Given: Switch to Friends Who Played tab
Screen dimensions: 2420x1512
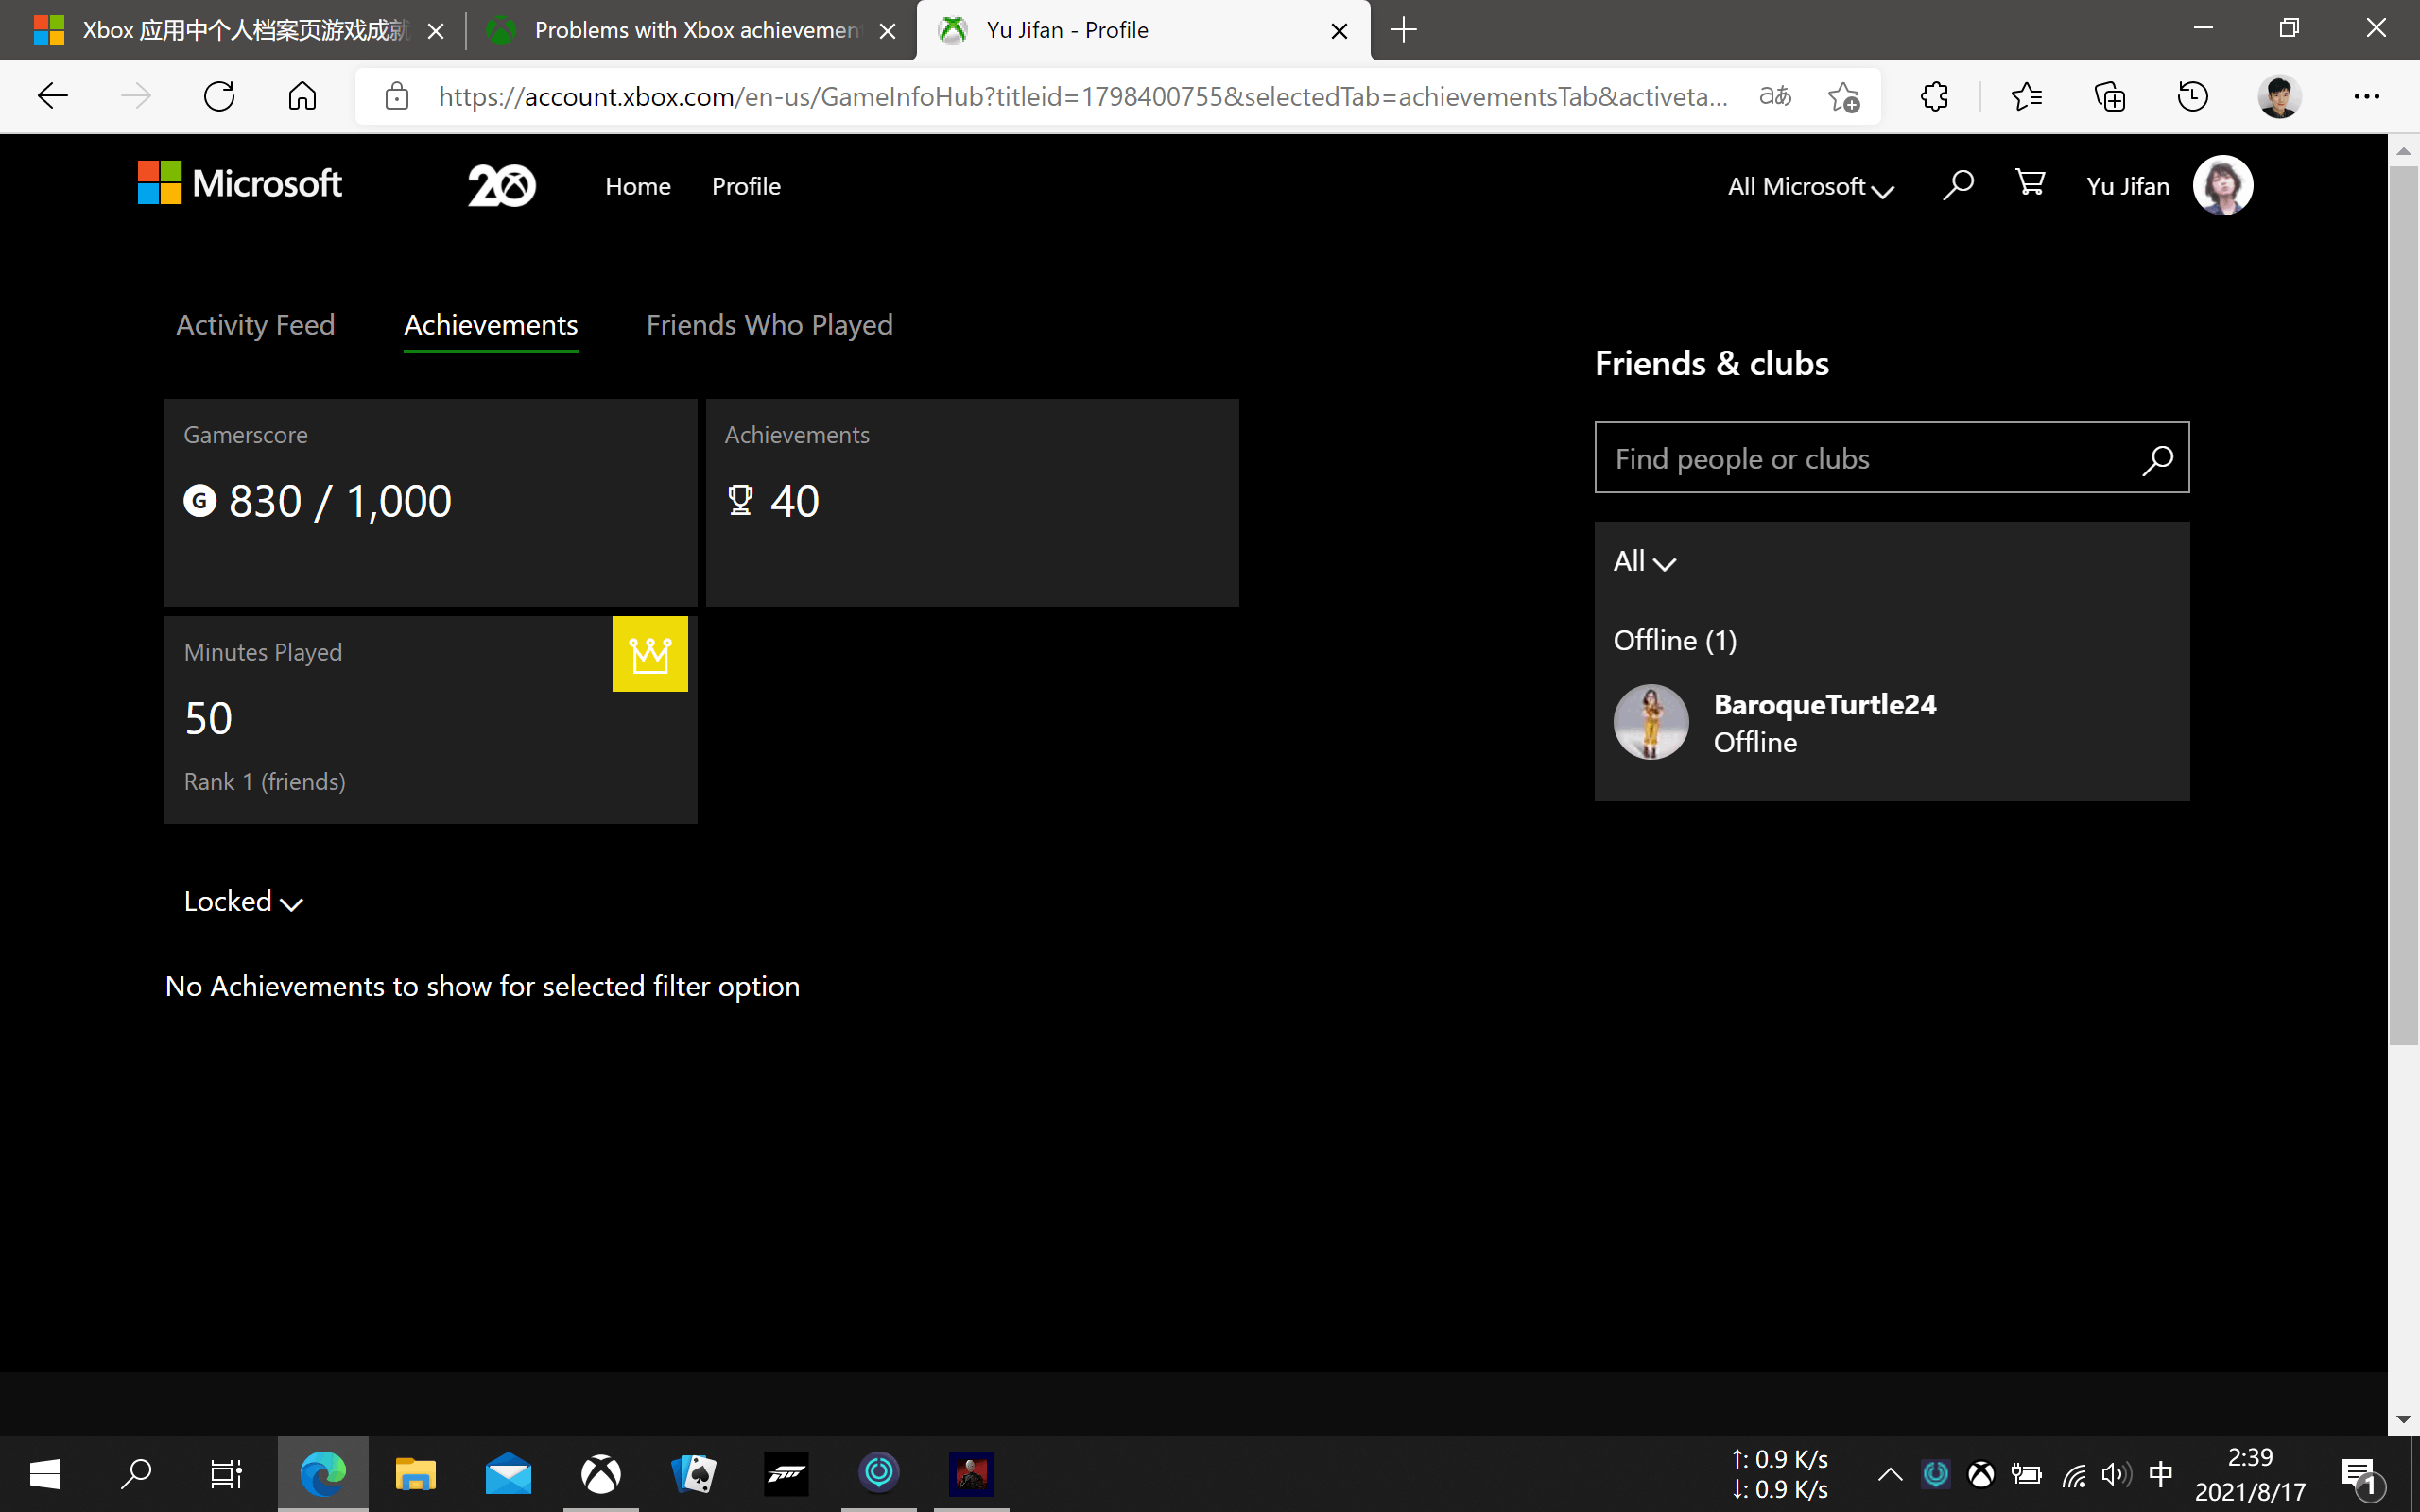Looking at the screenshot, I should pyautogui.click(x=769, y=325).
